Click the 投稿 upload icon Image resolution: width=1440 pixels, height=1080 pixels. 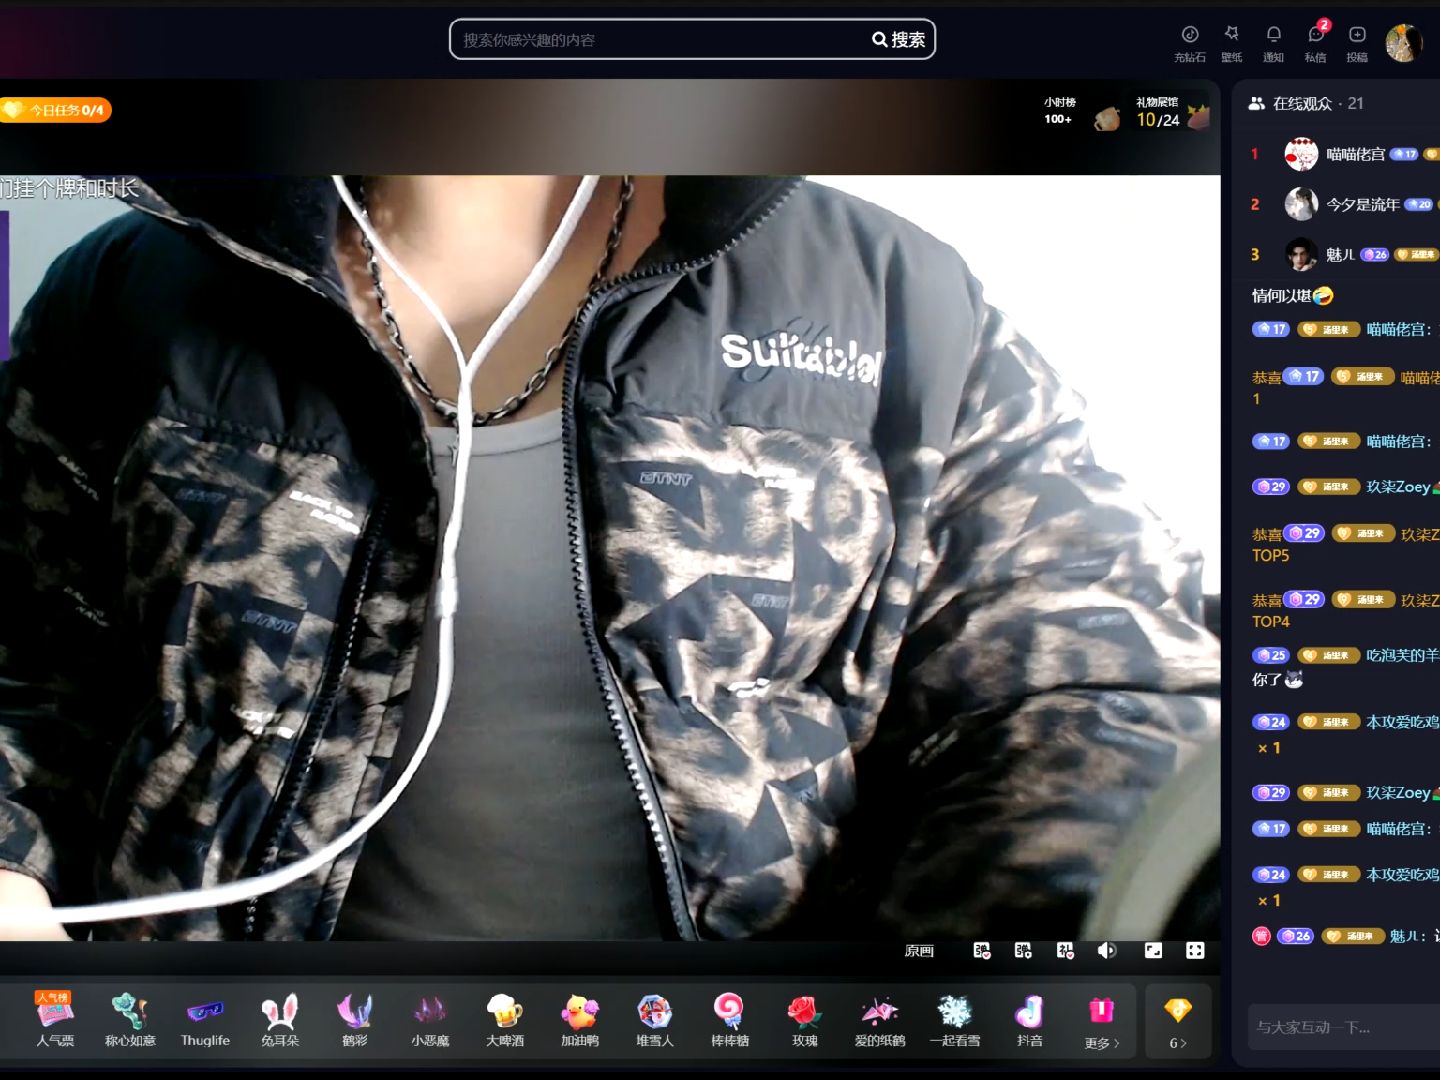click(x=1357, y=44)
